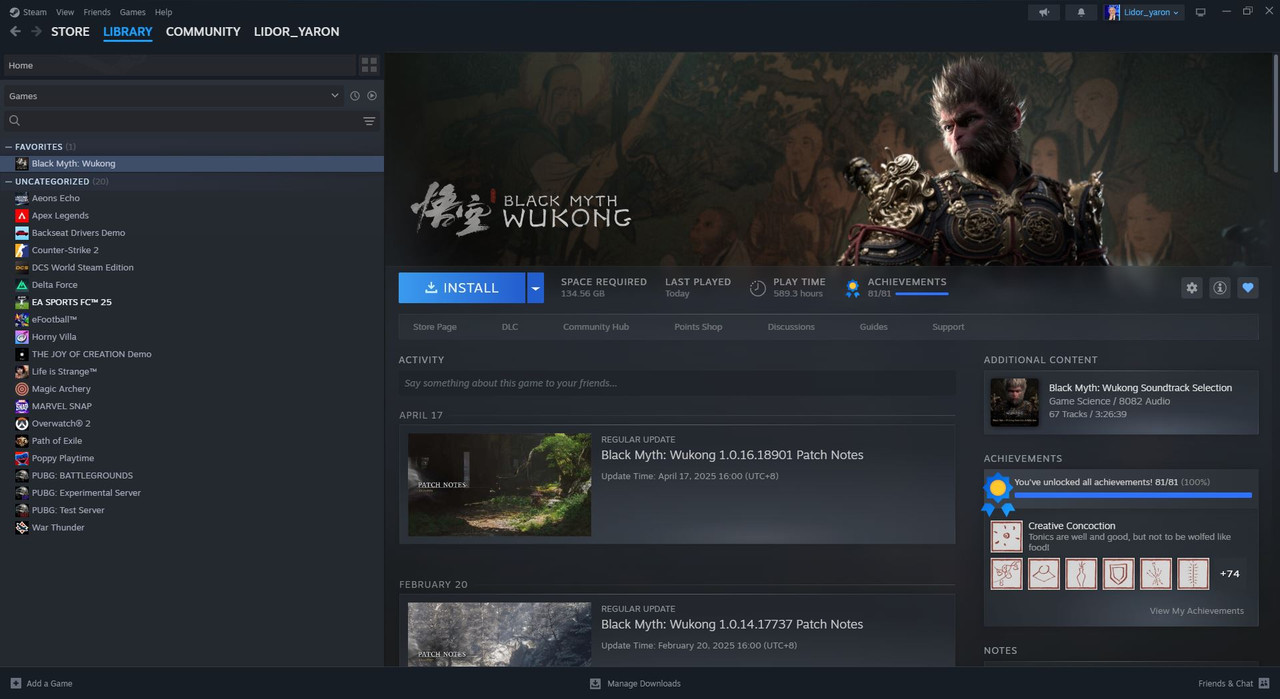Toggle favorite heart for Black Myth
1280x699 pixels.
coord(1248,288)
